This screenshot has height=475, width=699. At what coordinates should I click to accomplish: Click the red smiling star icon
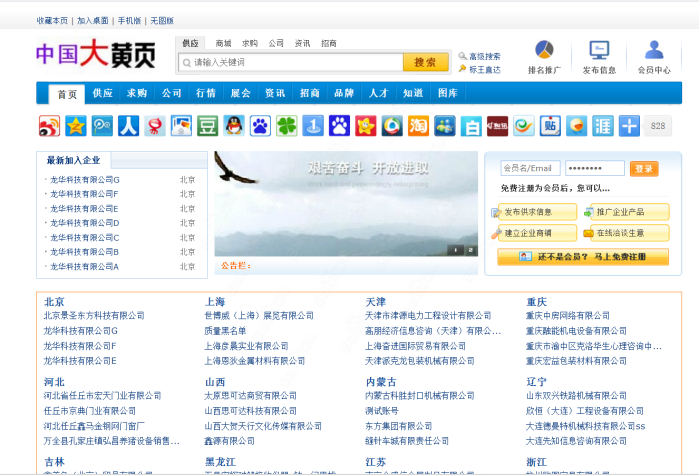pyautogui.click(x=366, y=126)
